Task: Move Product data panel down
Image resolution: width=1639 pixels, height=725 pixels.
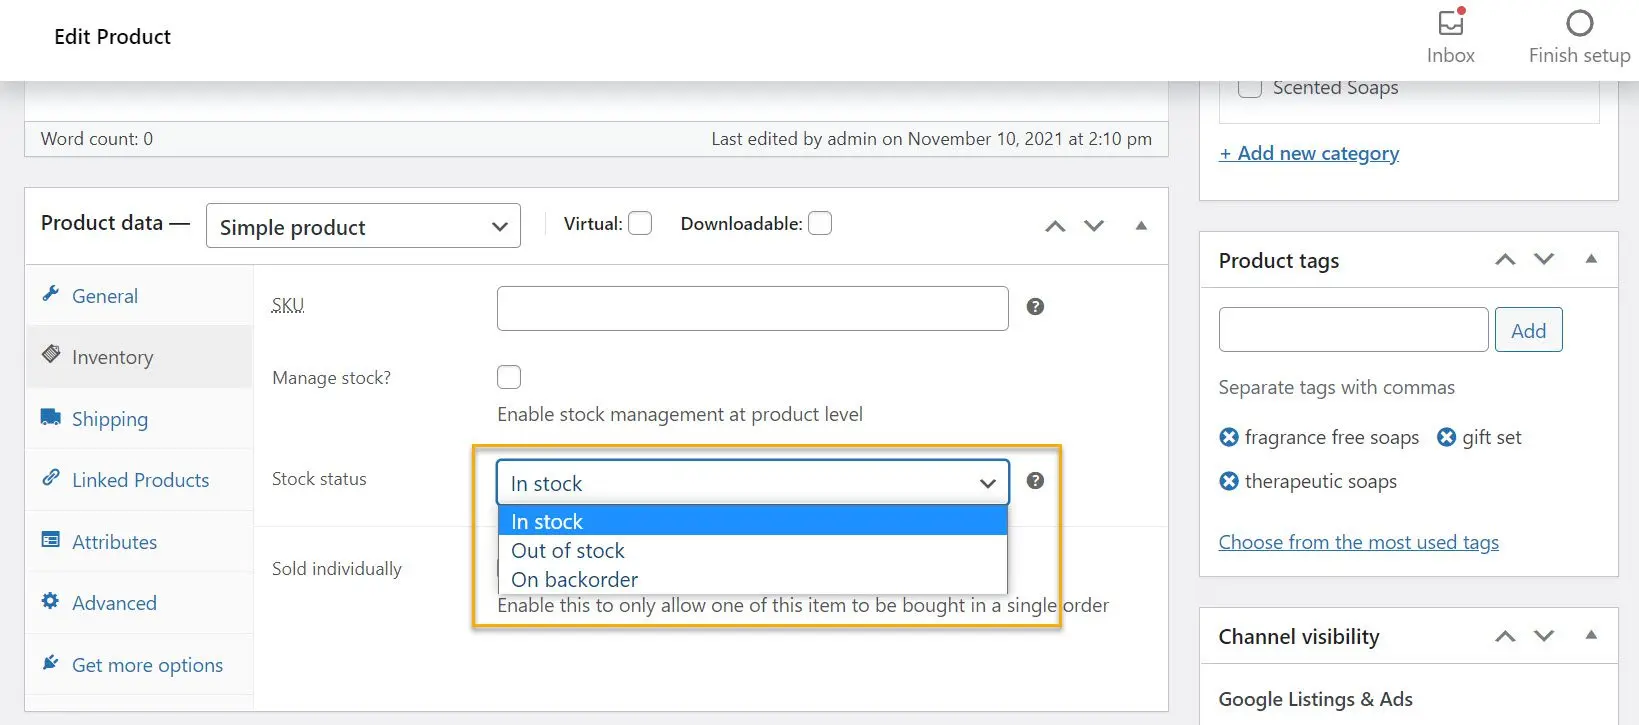Action: tap(1094, 226)
